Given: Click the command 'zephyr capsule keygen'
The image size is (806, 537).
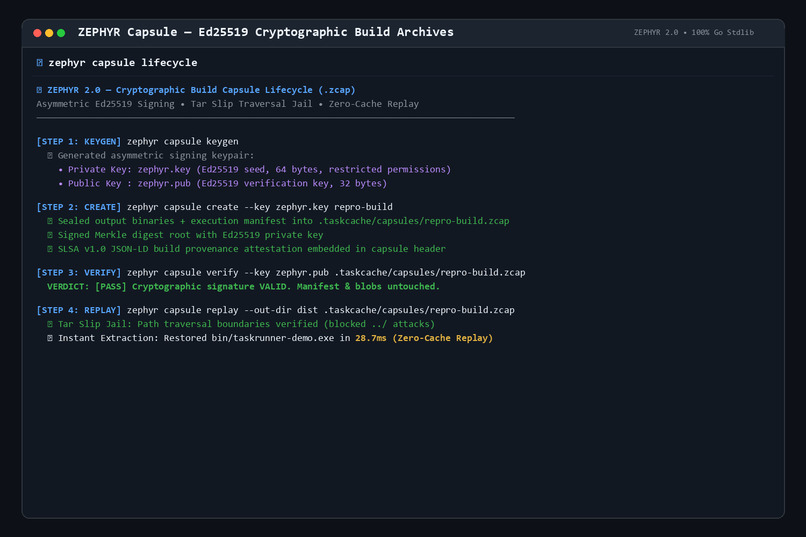Looking at the screenshot, I should [x=182, y=141].
